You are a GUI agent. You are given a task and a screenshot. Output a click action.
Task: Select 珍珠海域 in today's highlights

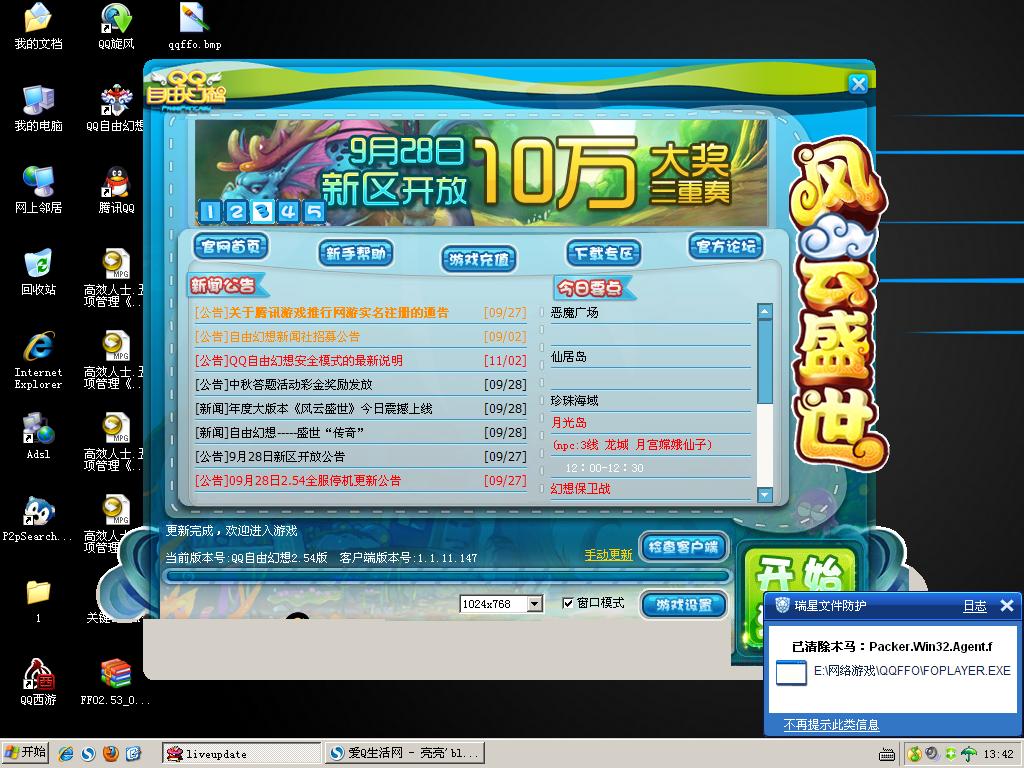(575, 400)
